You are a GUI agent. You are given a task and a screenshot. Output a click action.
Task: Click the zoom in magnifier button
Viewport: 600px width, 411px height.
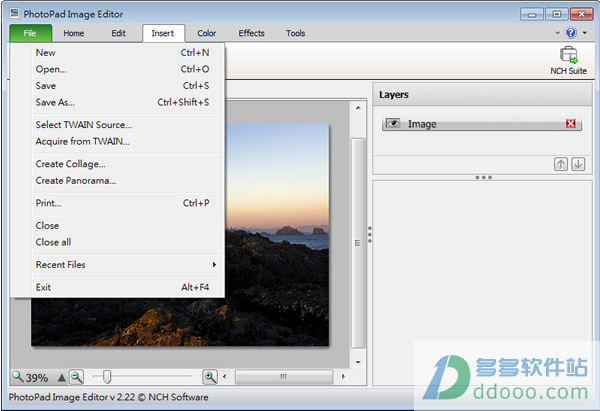[210, 377]
